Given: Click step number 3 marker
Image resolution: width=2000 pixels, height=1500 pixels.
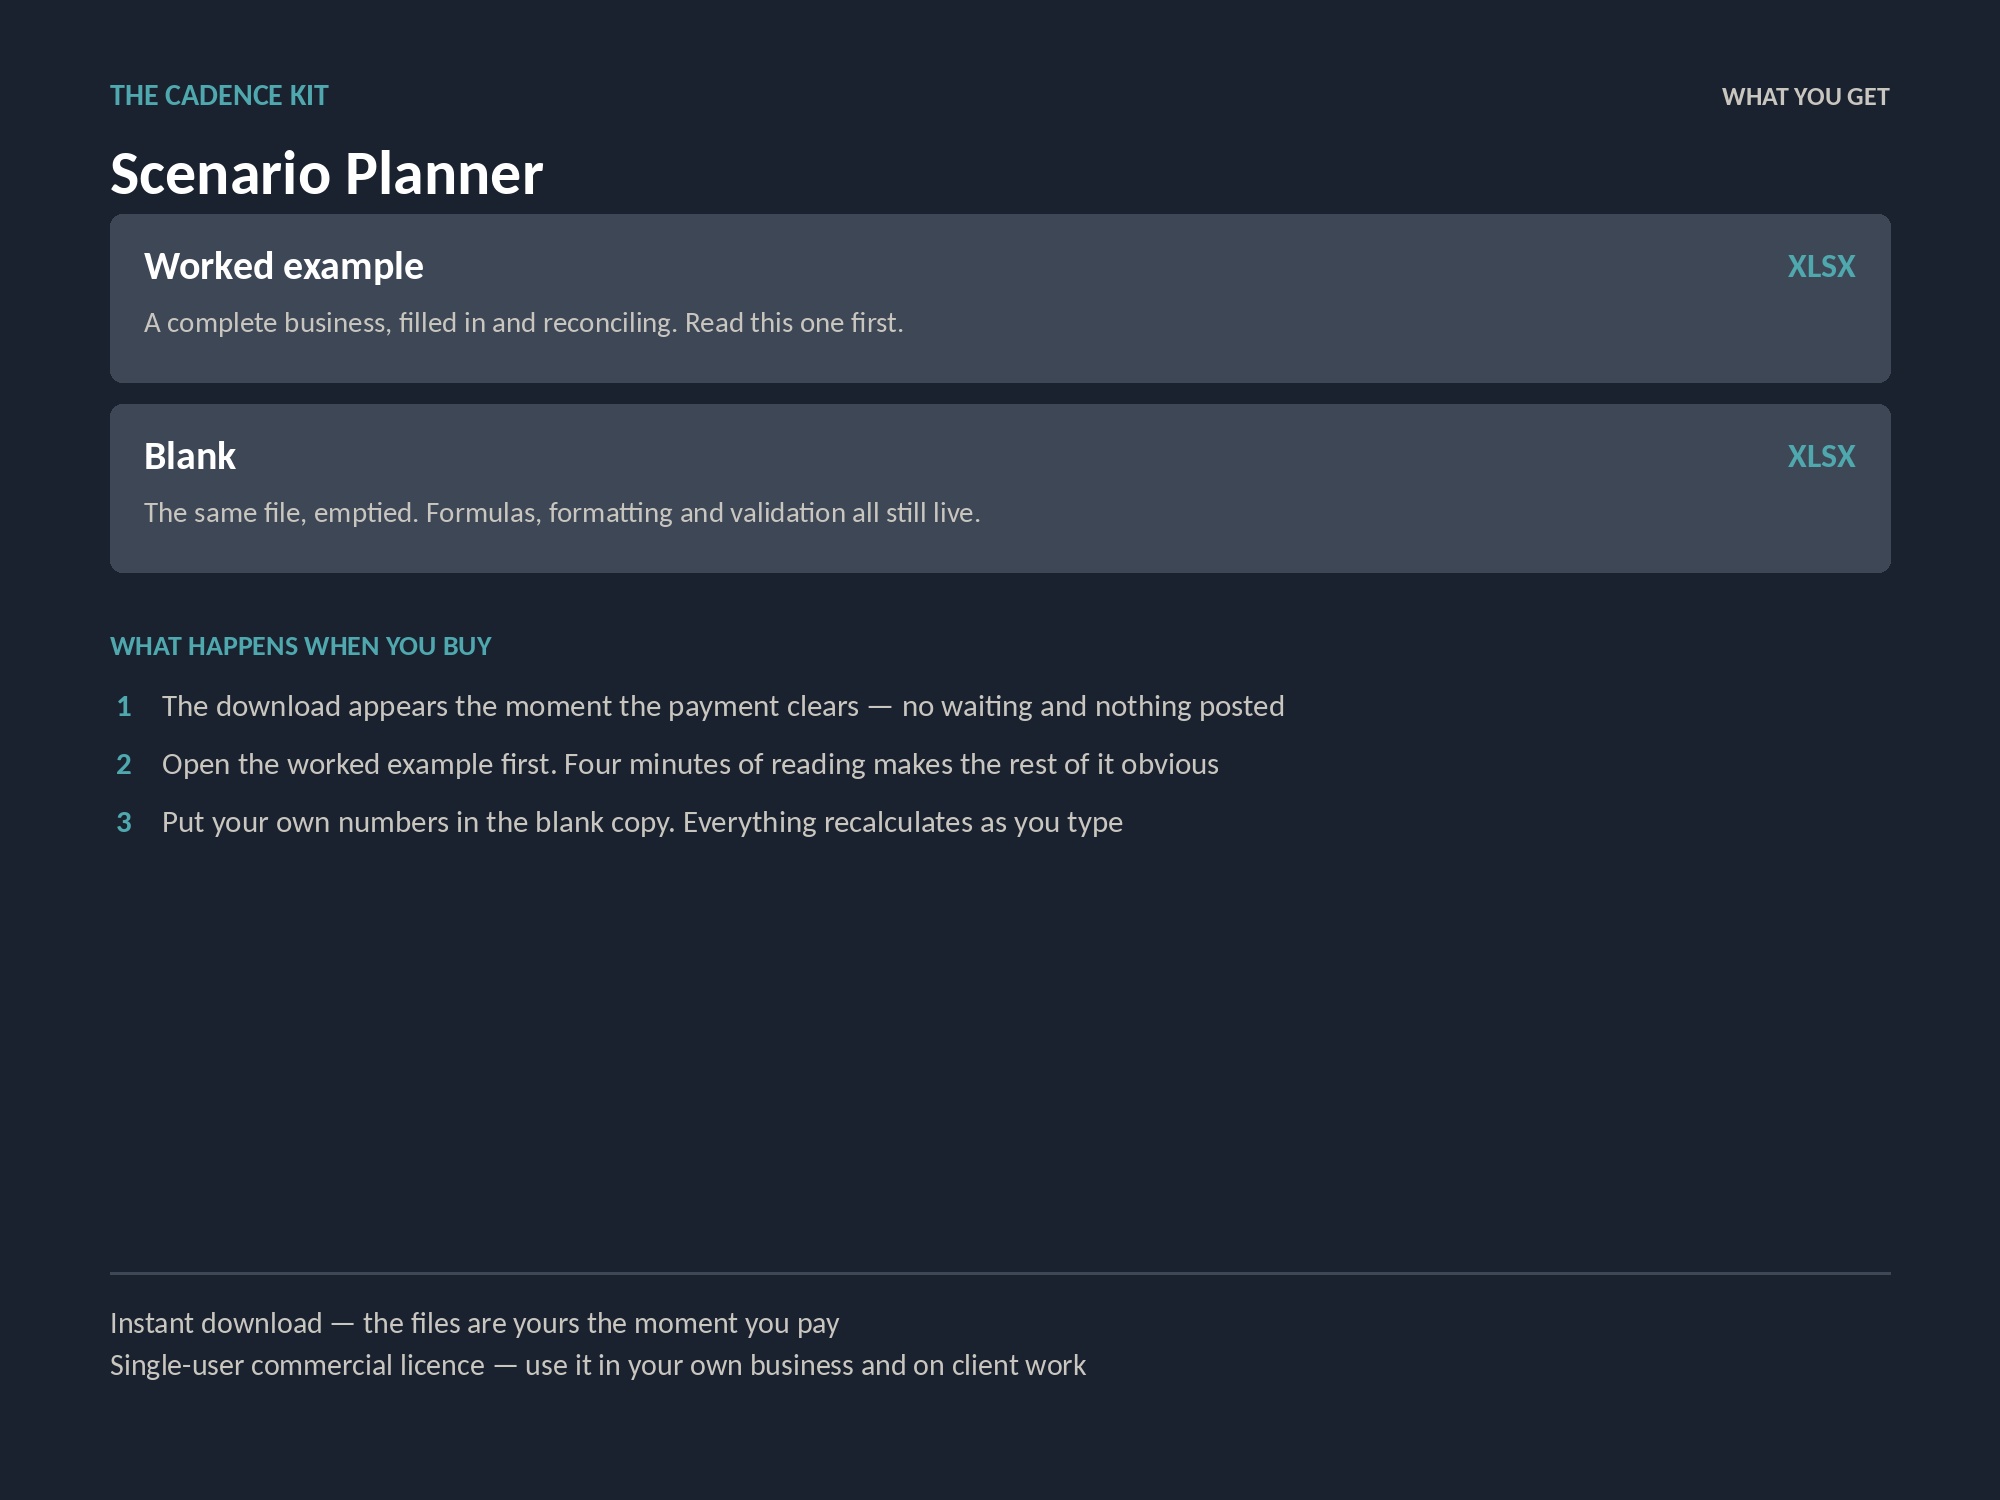Looking at the screenshot, I should [x=124, y=823].
